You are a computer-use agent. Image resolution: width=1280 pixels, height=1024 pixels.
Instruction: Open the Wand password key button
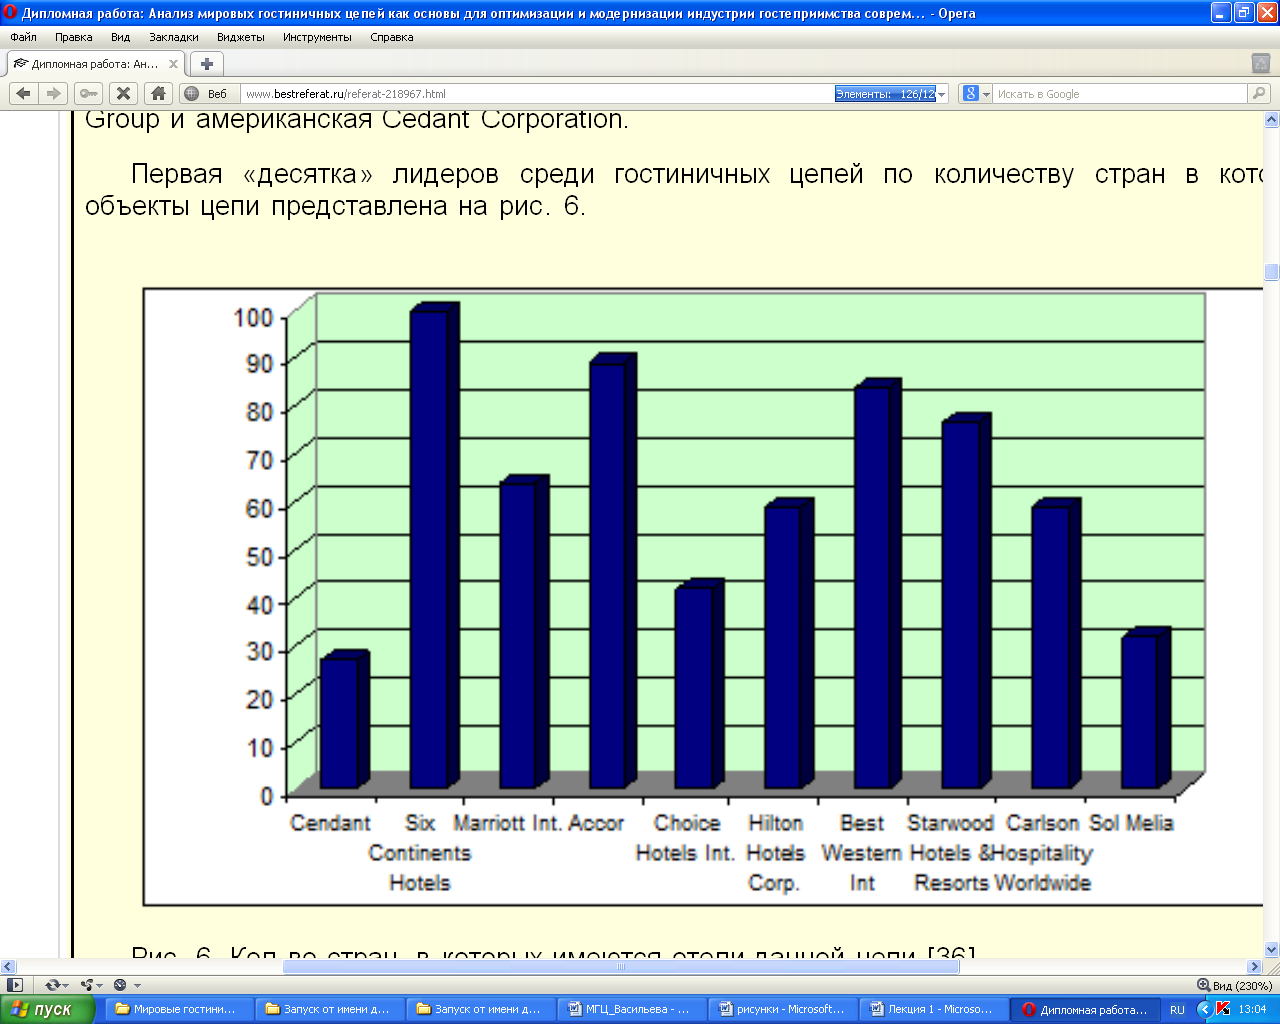89,93
